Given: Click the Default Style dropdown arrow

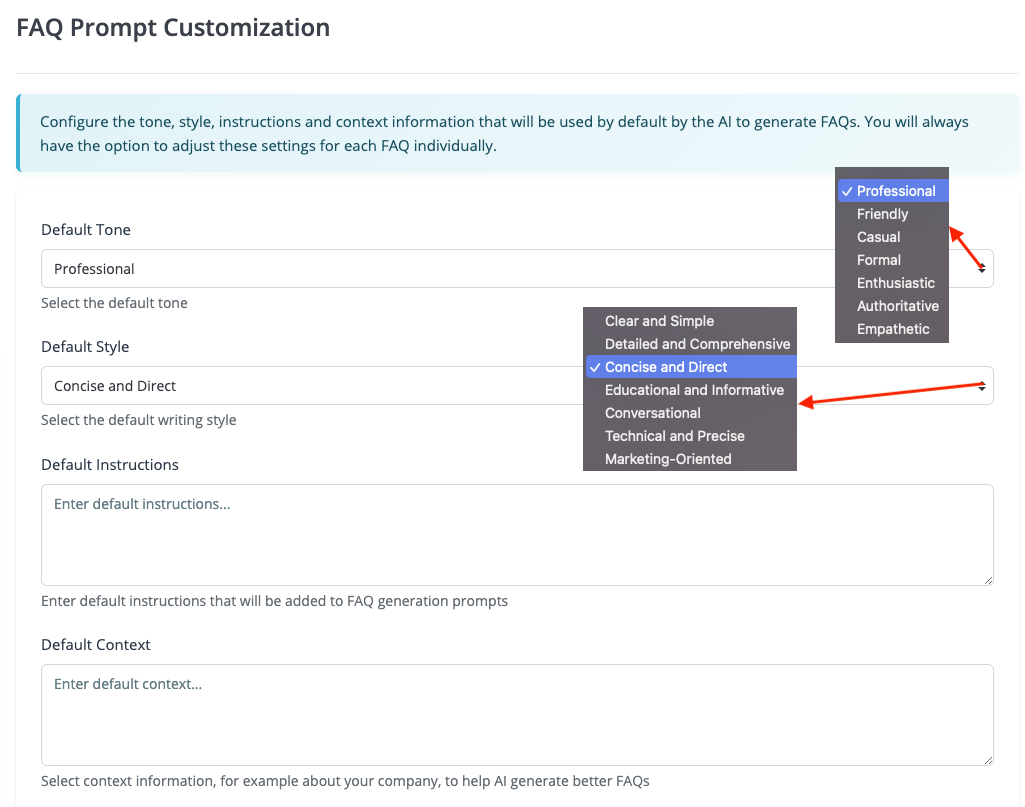Looking at the screenshot, I should (x=982, y=386).
